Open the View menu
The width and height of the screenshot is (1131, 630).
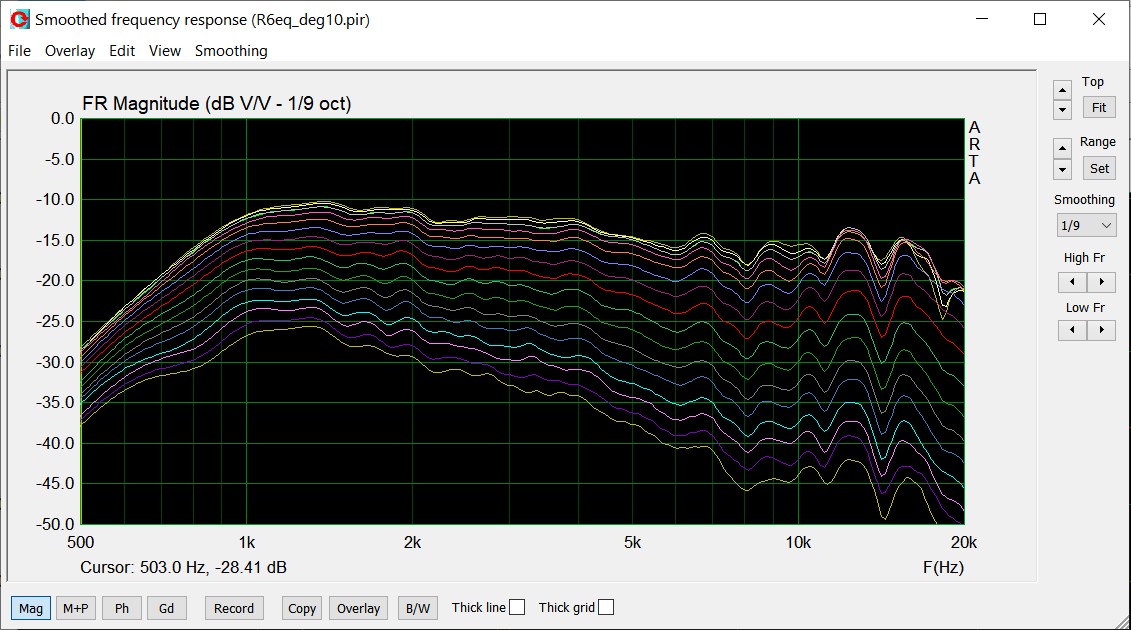pos(164,51)
